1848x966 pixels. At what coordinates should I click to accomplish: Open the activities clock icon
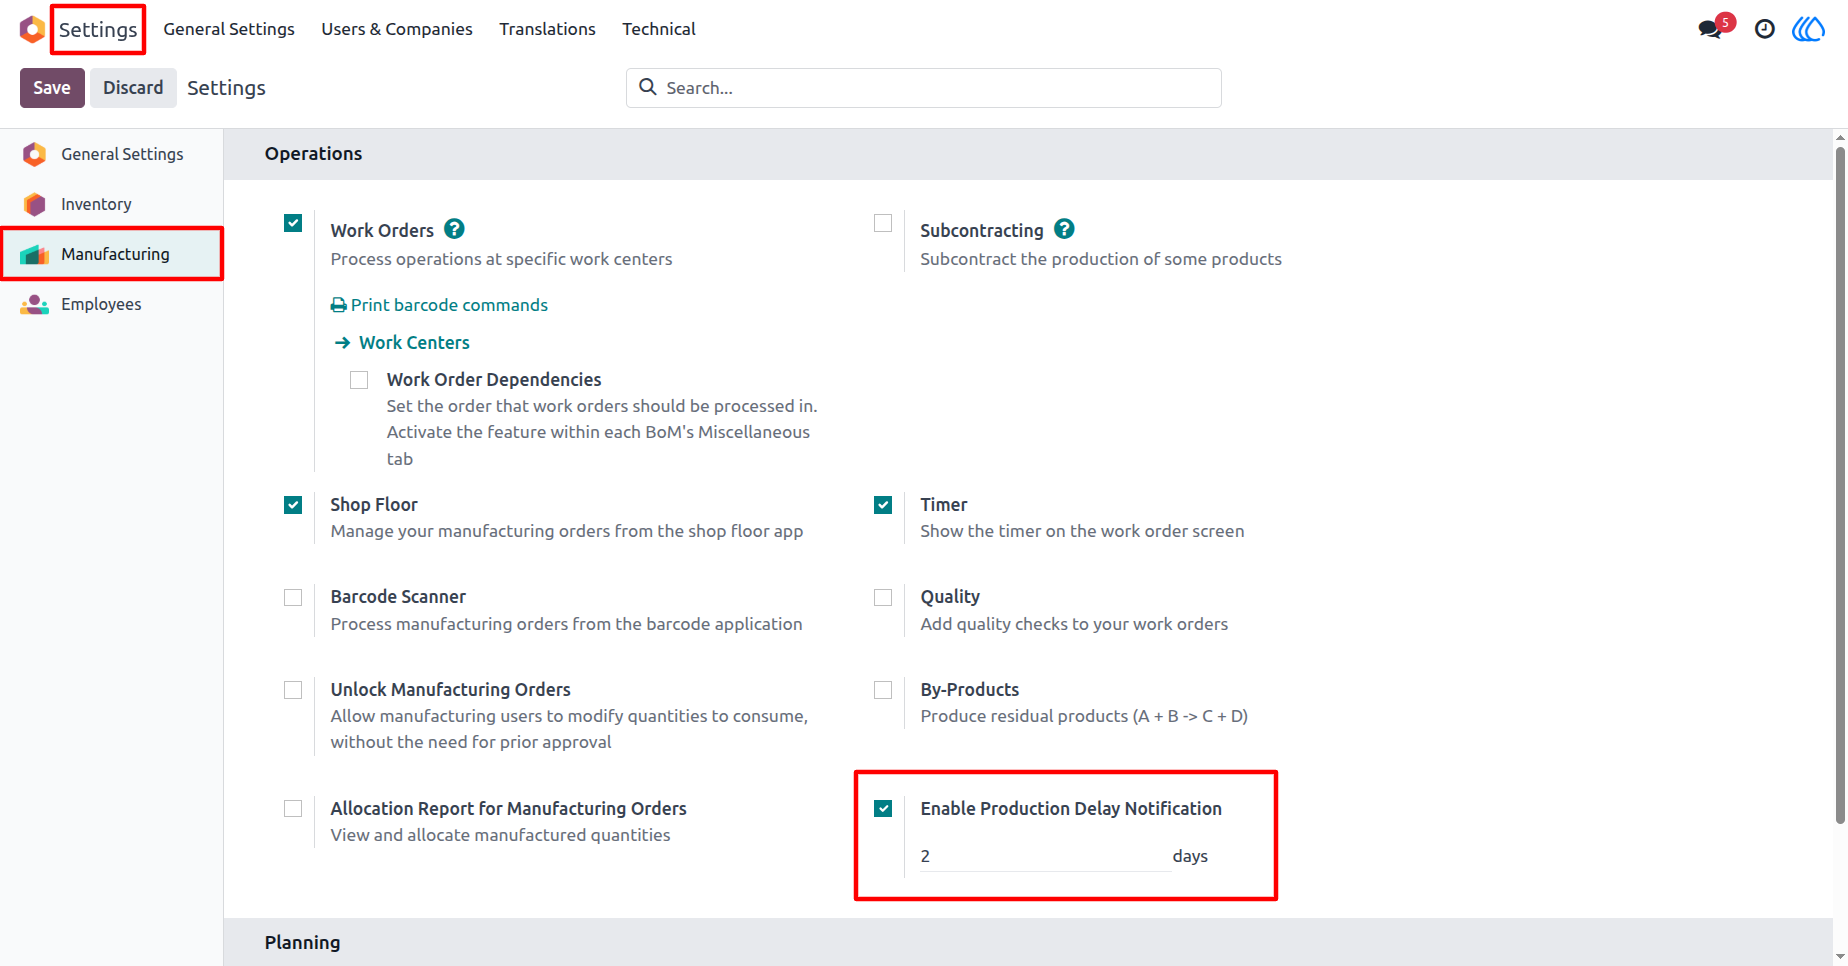point(1765,29)
